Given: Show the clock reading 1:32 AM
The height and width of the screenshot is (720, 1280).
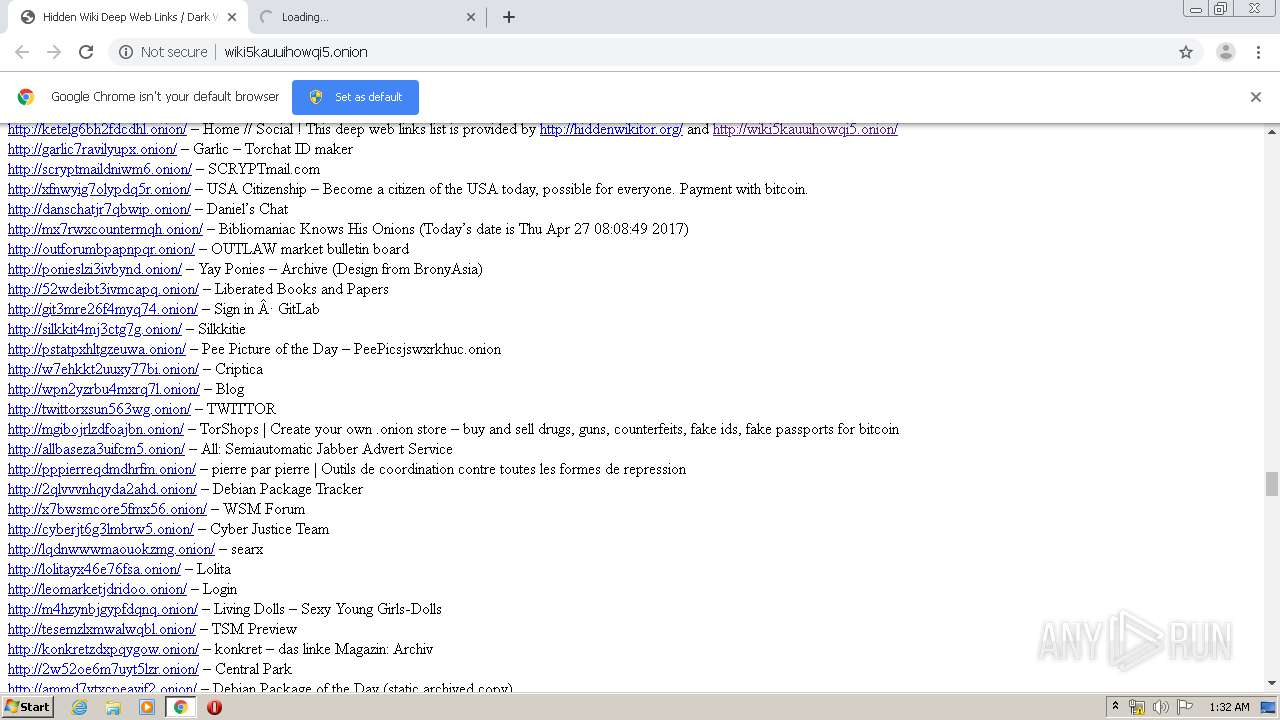Looking at the screenshot, I should click(1229, 707).
